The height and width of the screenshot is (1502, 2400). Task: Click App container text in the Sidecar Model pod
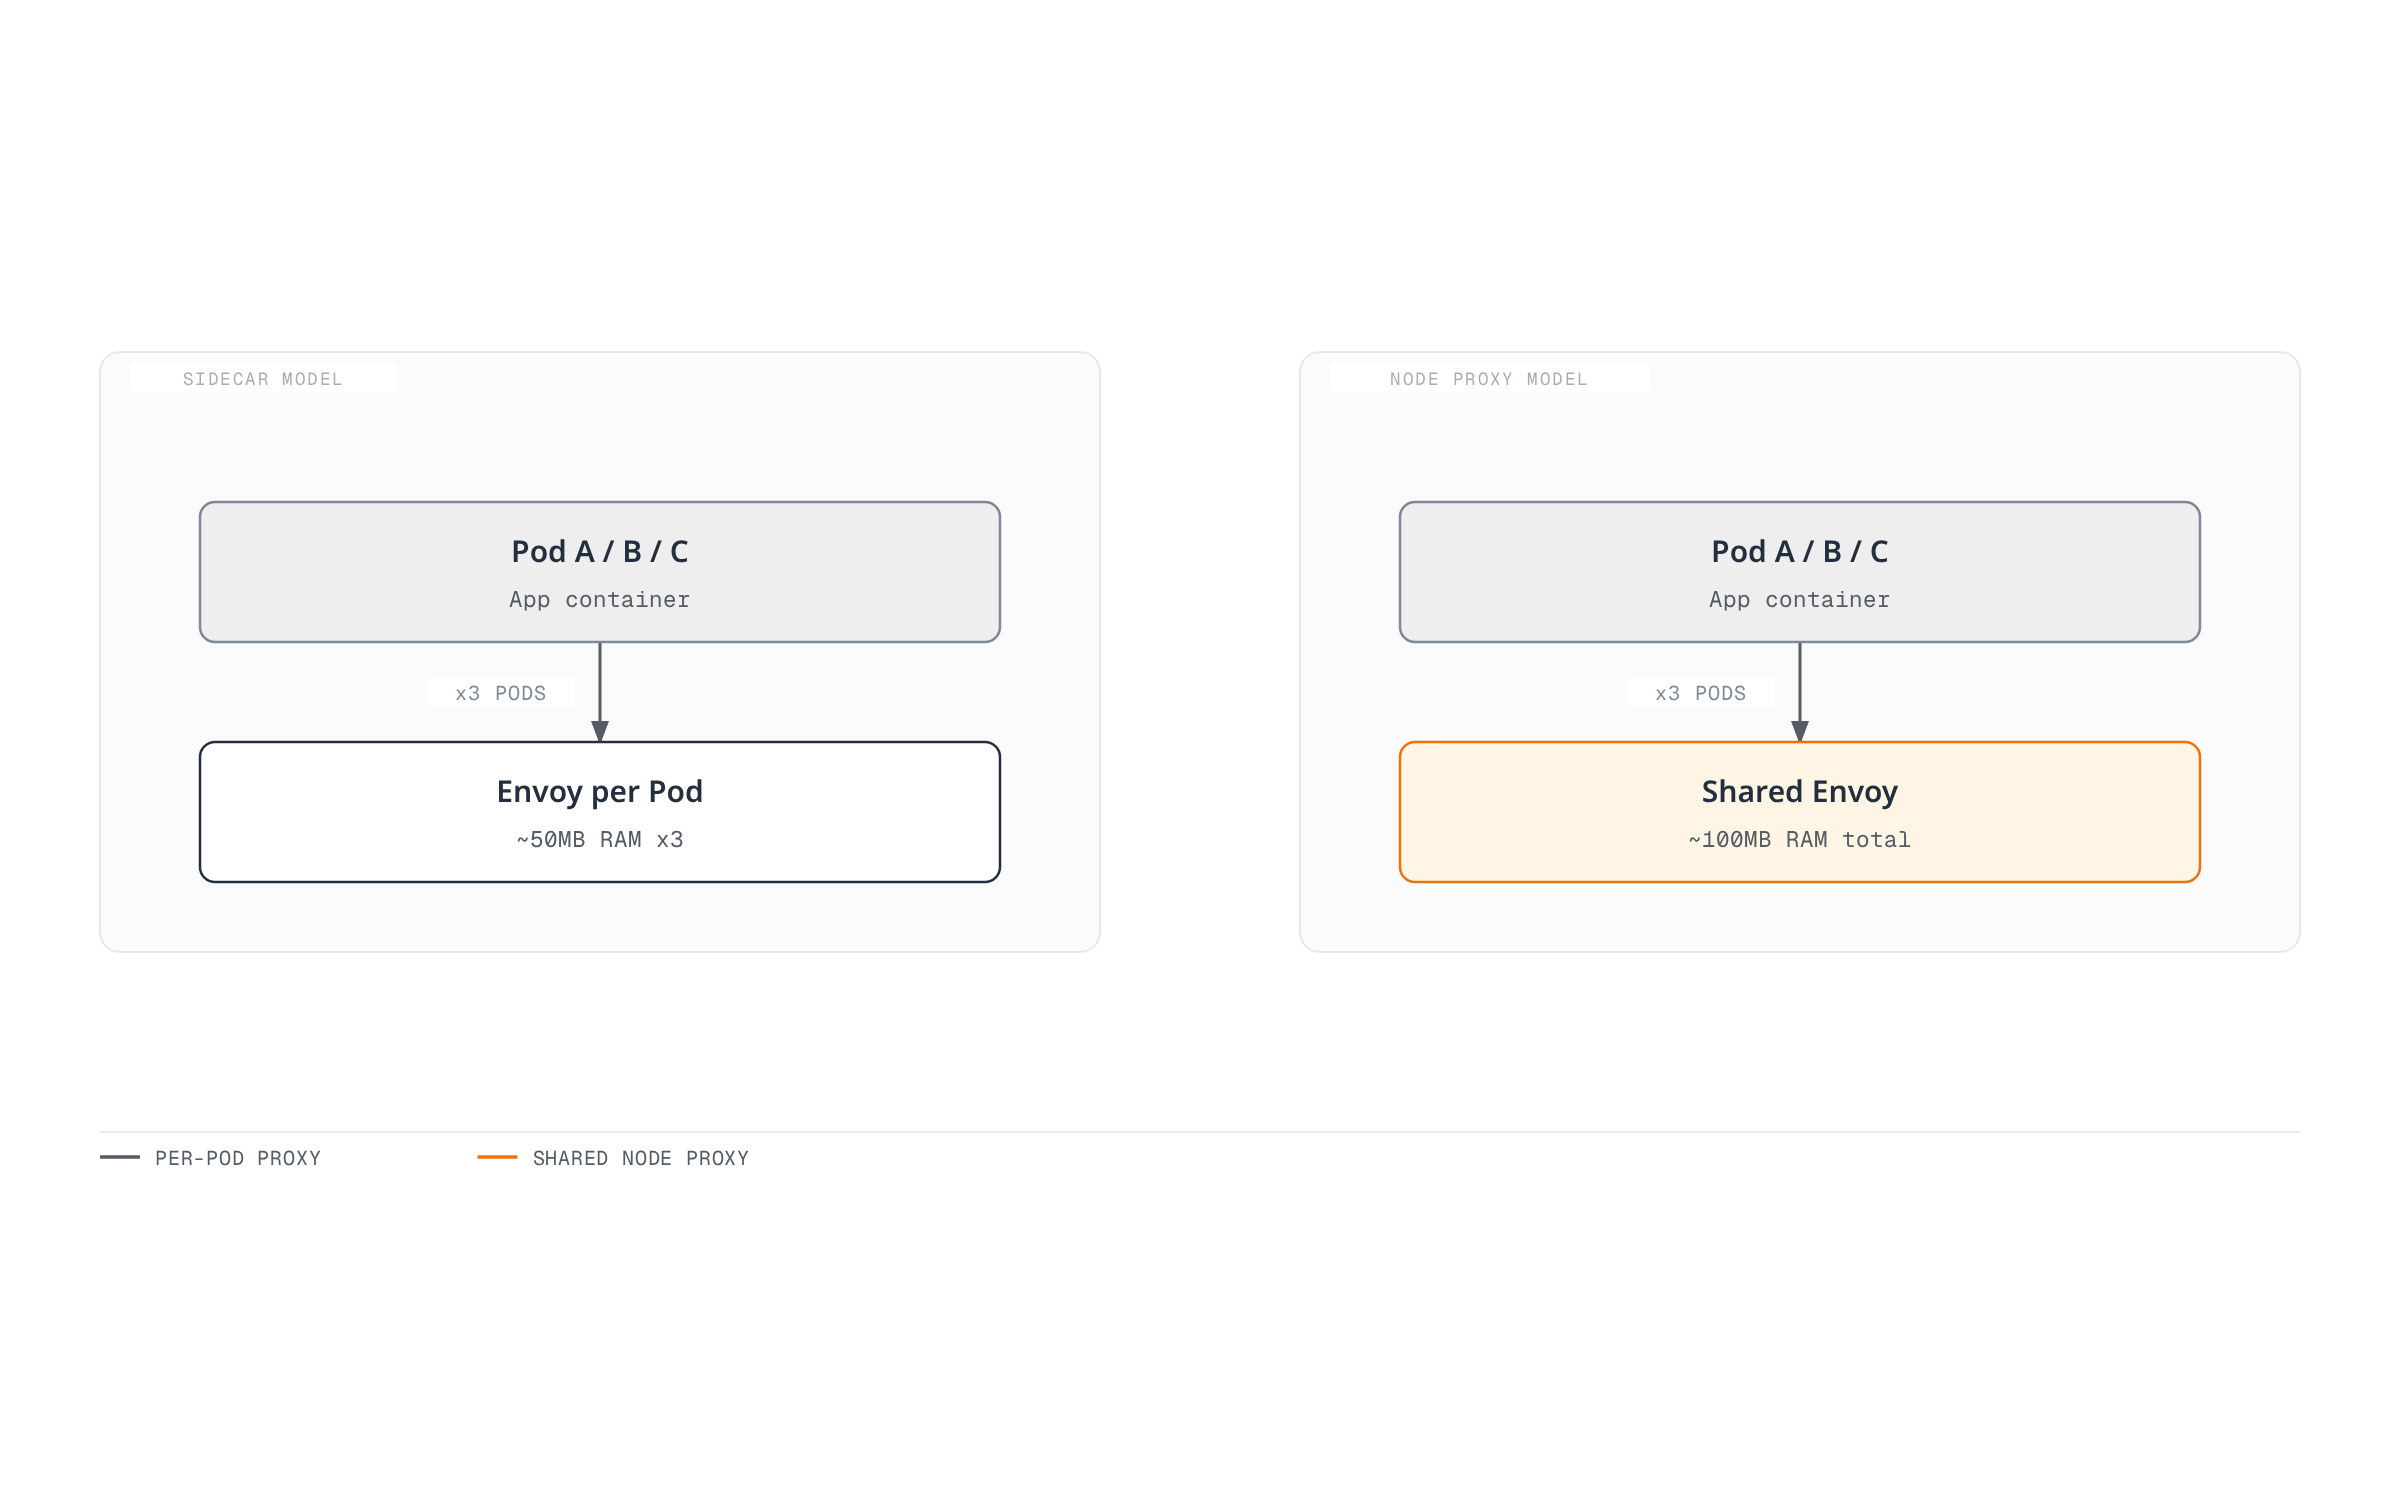point(600,600)
